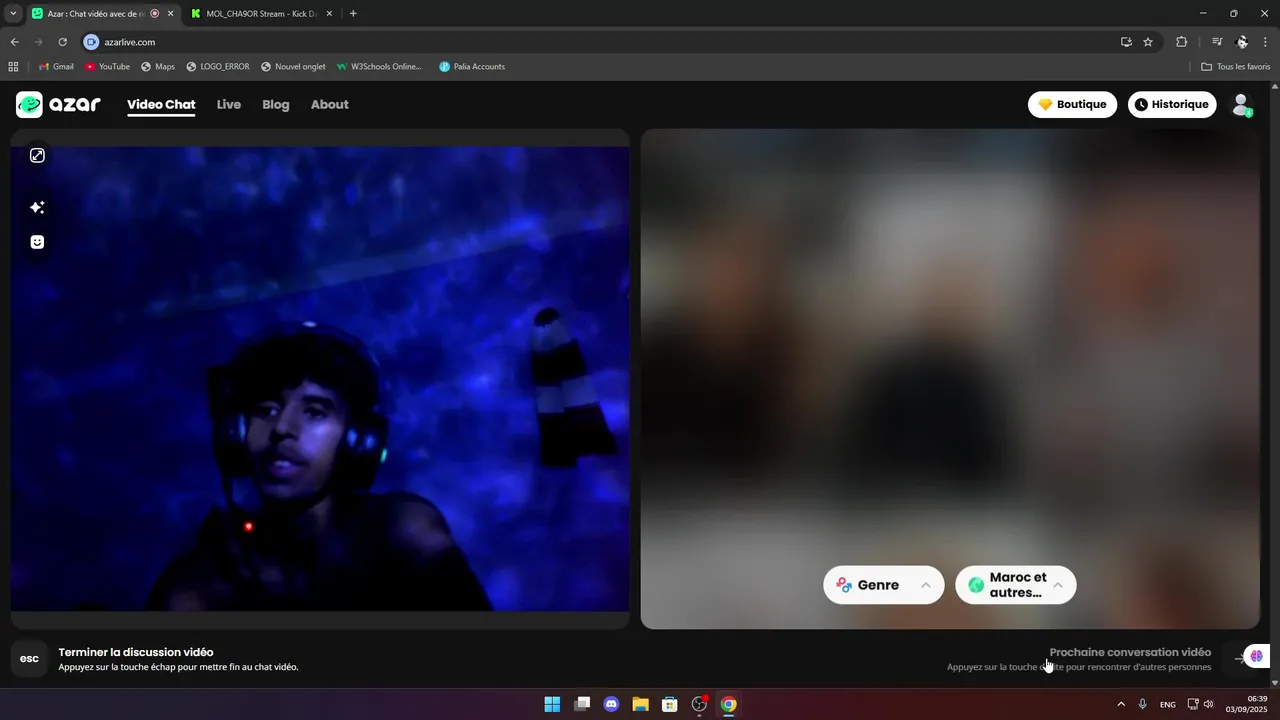Open Windows Start menu
Screen dimensions: 1280x720
coord(552,704)
